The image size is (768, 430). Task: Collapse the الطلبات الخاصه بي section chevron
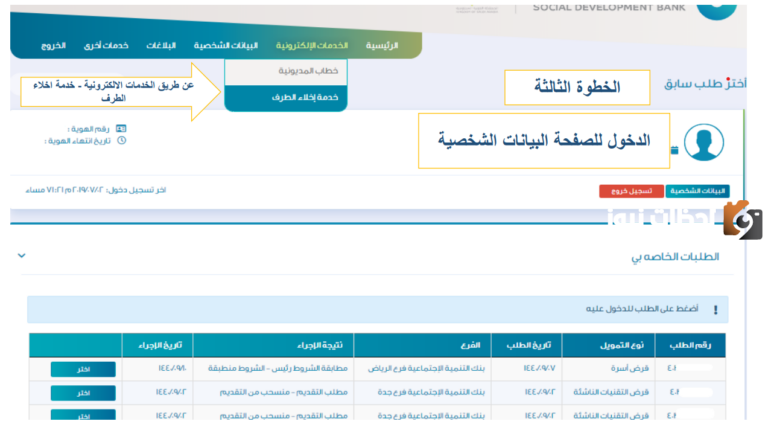click(x=22, y=256)
